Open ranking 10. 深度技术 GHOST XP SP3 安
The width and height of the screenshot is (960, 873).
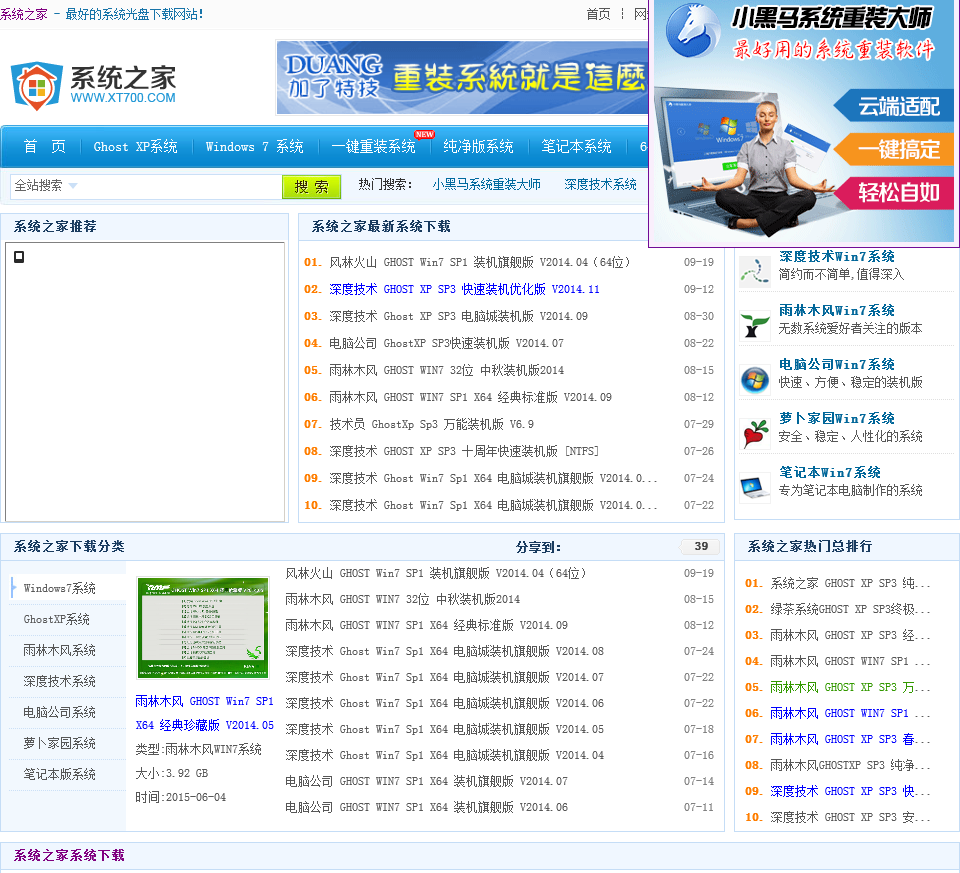coord(850,817)
